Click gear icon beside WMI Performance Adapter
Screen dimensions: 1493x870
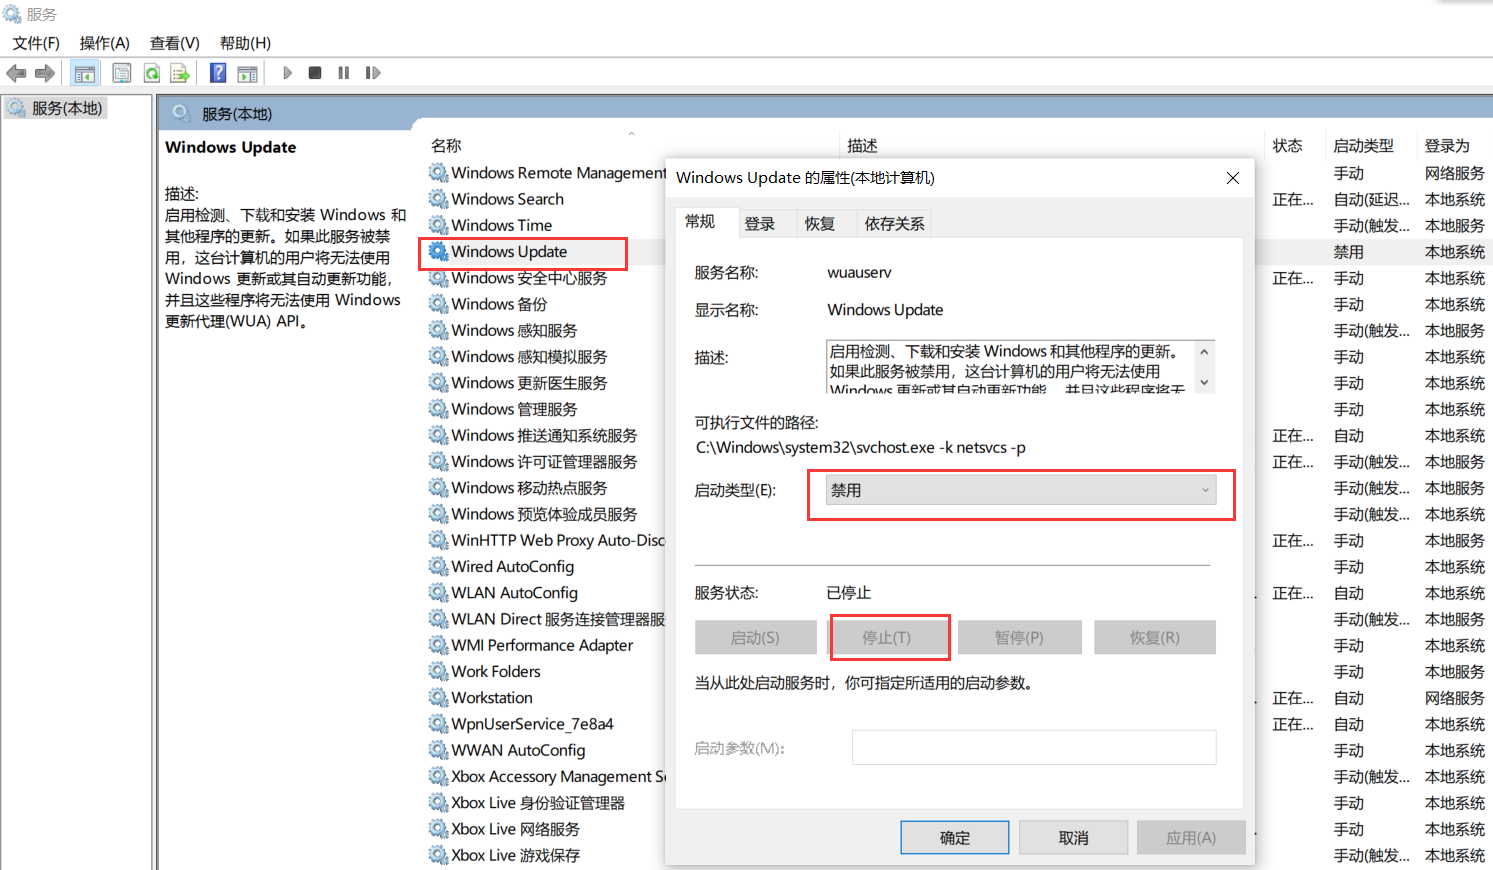click(438, 645)
